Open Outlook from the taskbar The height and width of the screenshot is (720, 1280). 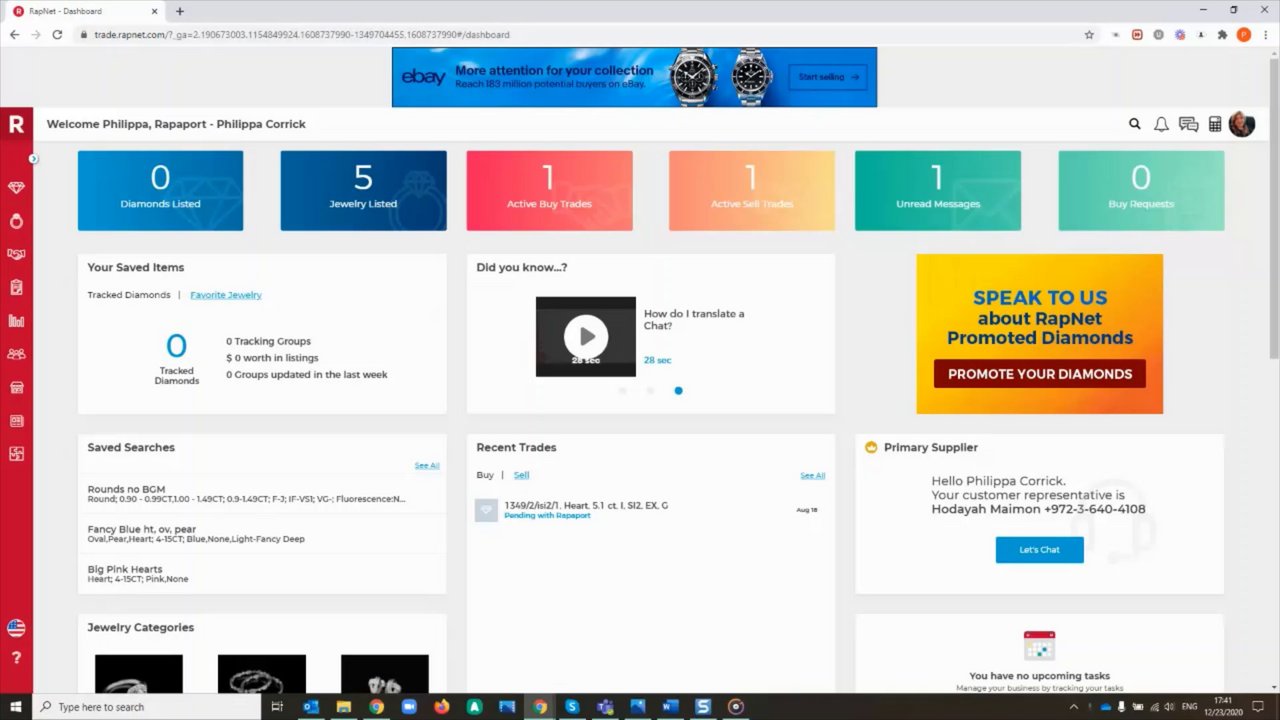tap(310, 707)
